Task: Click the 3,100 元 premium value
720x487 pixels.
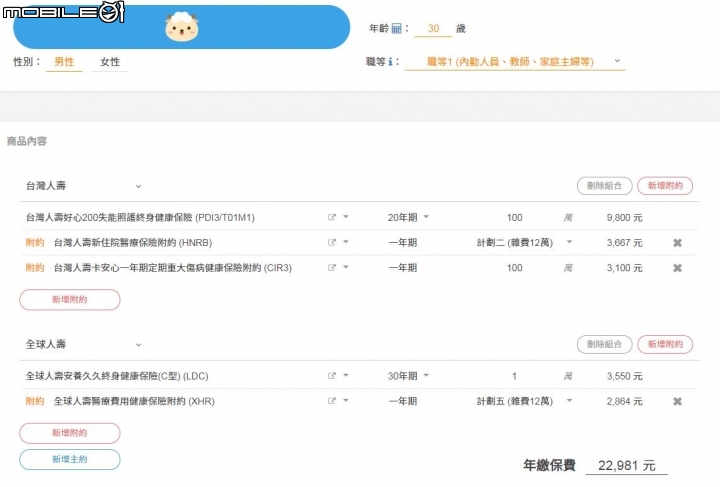Action: (624, 268)
